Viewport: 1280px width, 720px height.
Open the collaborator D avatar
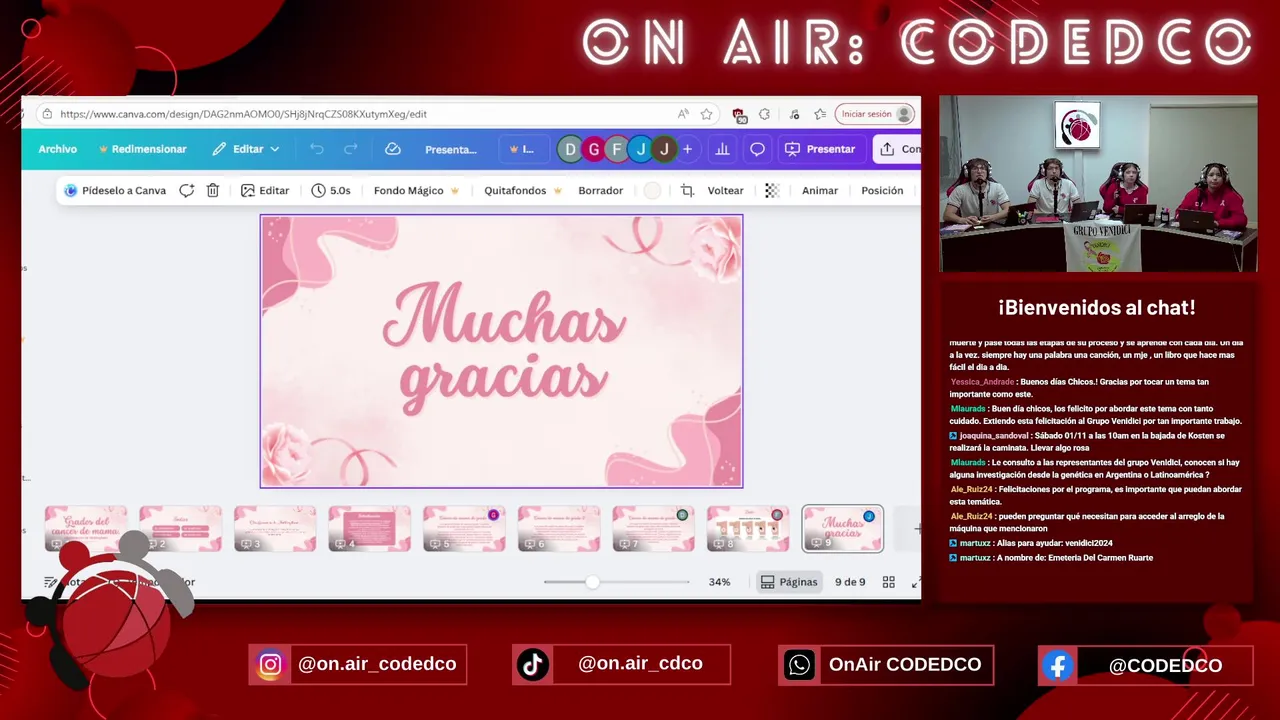pos(570,149)
